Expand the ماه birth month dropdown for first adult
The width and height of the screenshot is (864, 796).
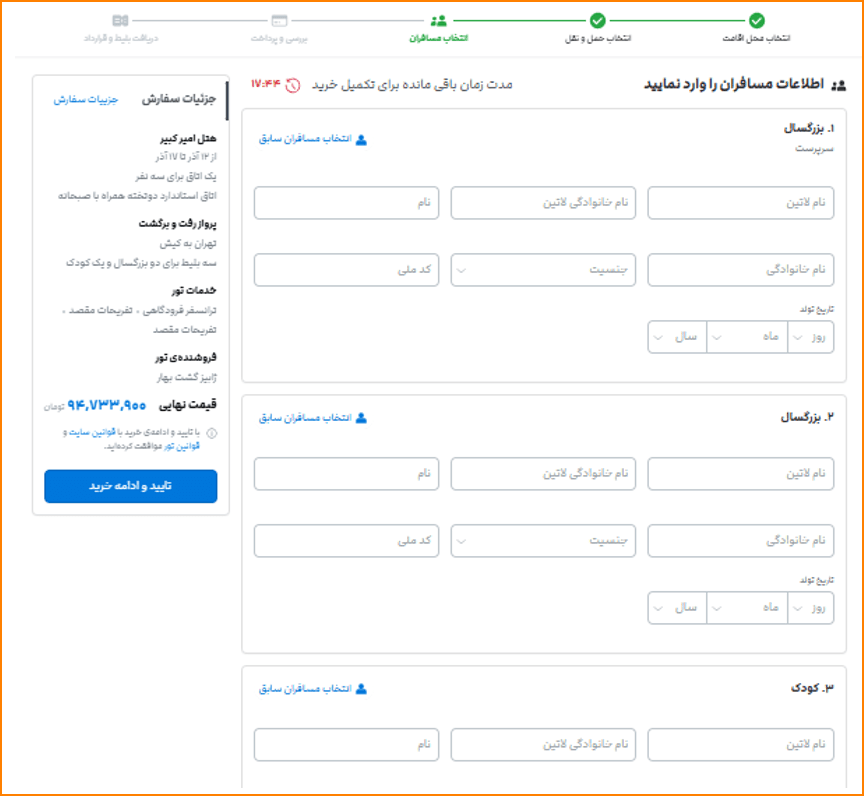(x=748, y=337)
